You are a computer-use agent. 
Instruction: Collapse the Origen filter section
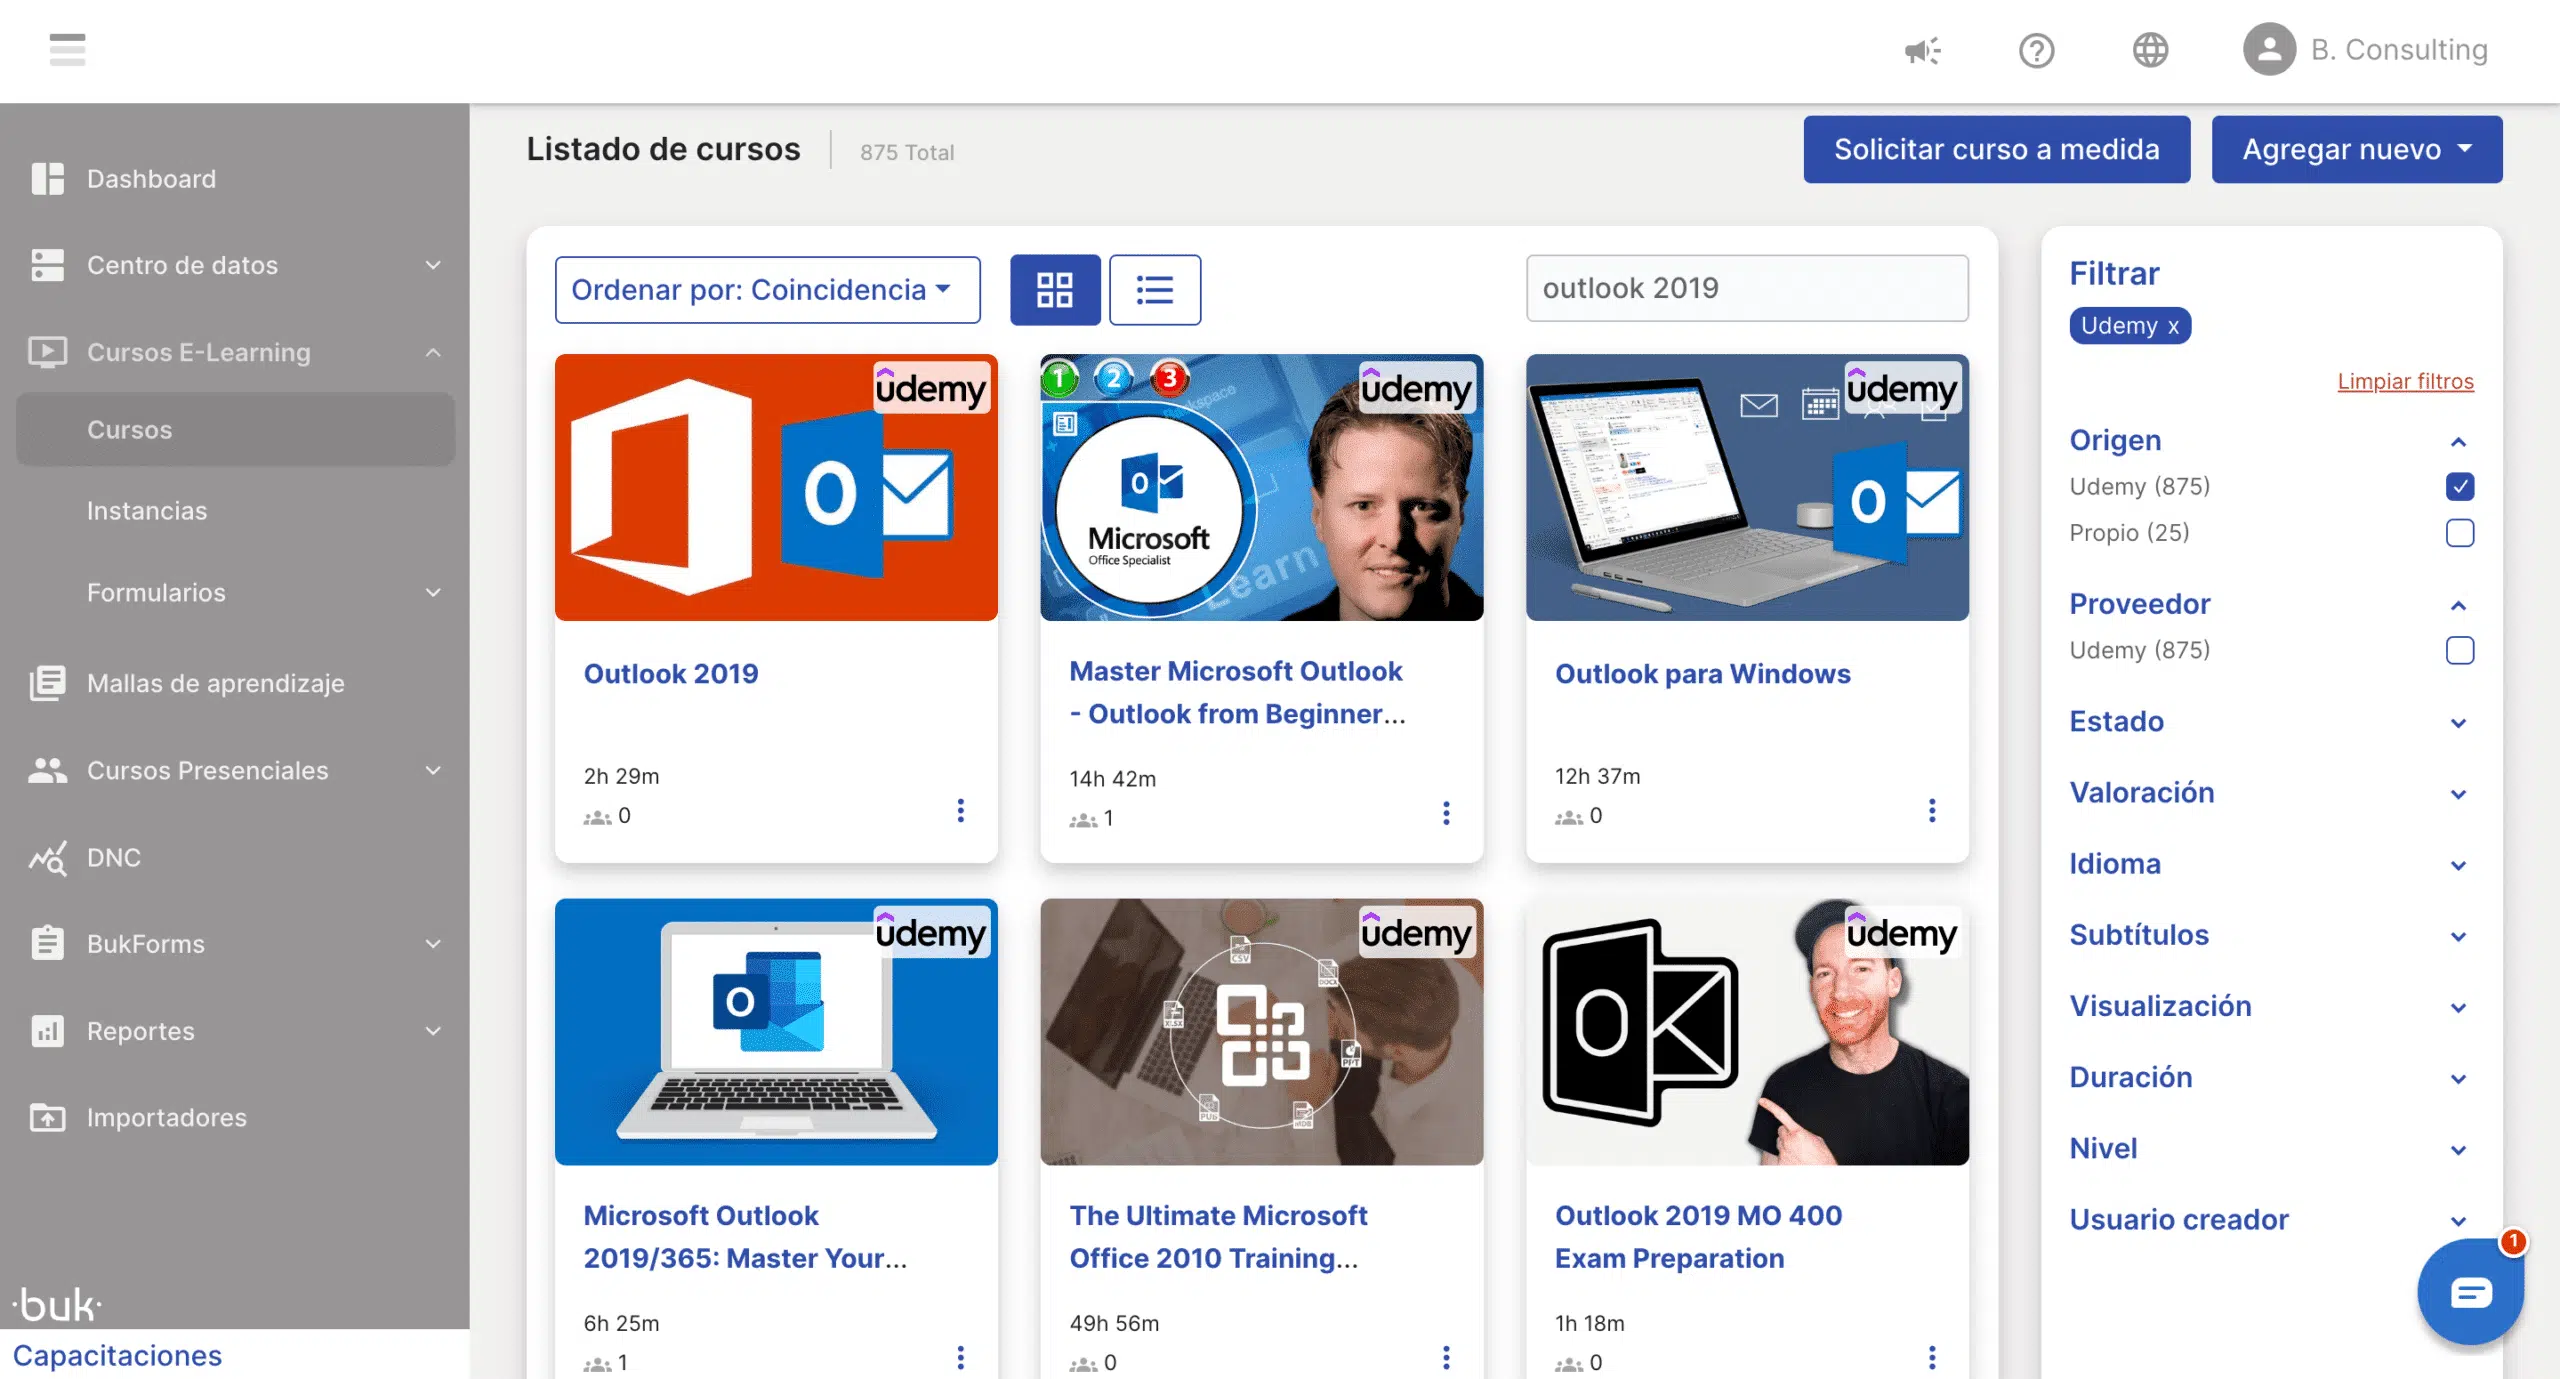[2459, 442]
